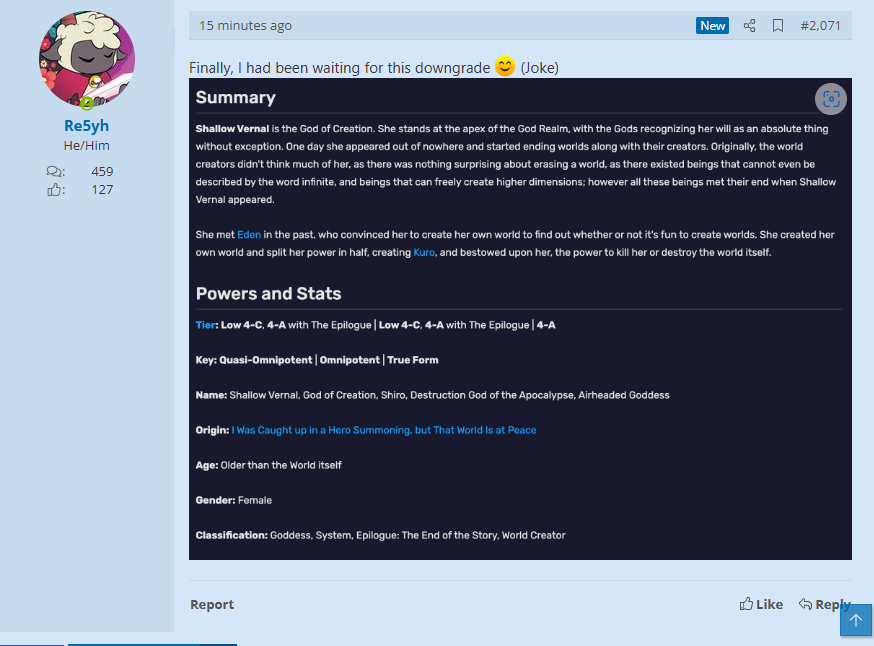This screenshot has width=874, height=646.
Task: Click the 'Gender: Female' line
Action: click(x=234, y=501)
